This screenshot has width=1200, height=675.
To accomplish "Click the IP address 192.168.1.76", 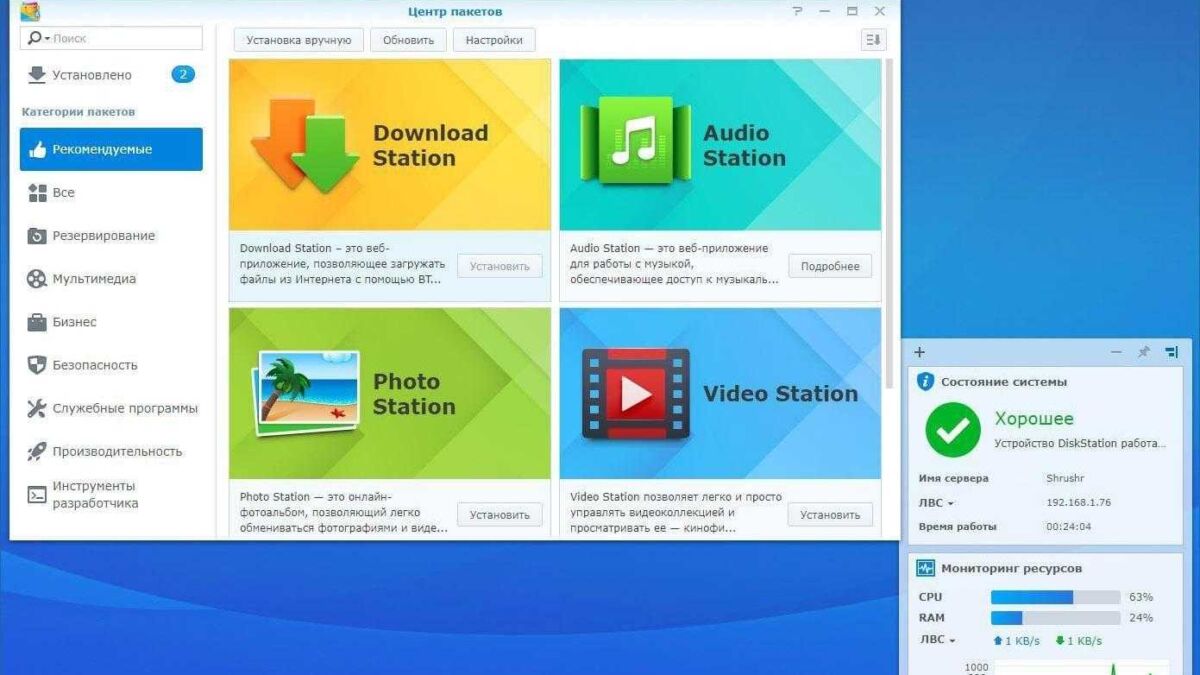I will (1078, 503).
